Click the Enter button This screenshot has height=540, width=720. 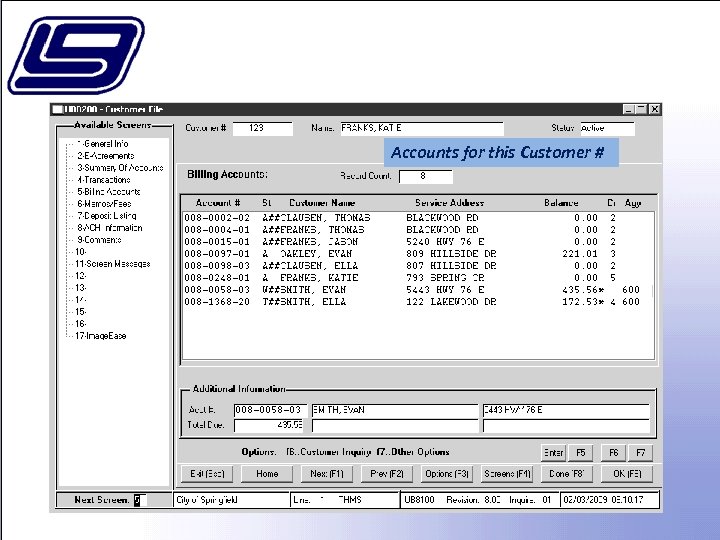pyautogui.click(x=553, y=453)
